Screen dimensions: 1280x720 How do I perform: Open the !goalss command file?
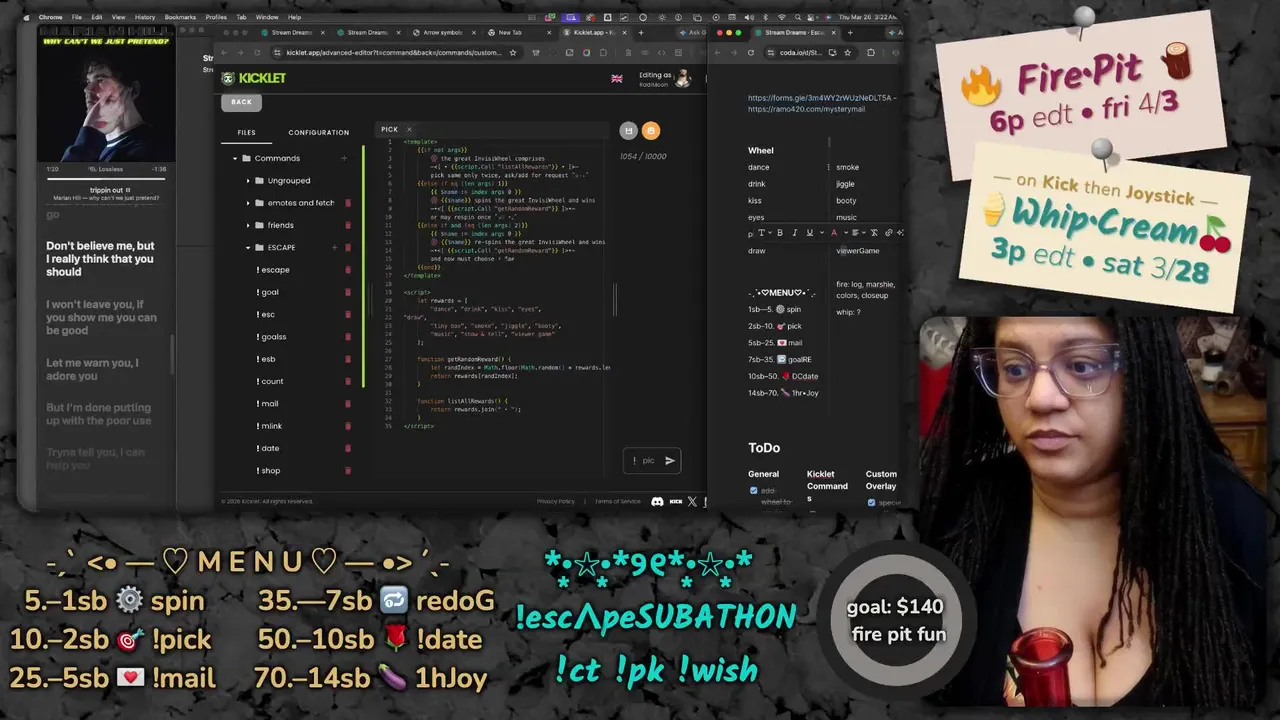tap(272, 337)
